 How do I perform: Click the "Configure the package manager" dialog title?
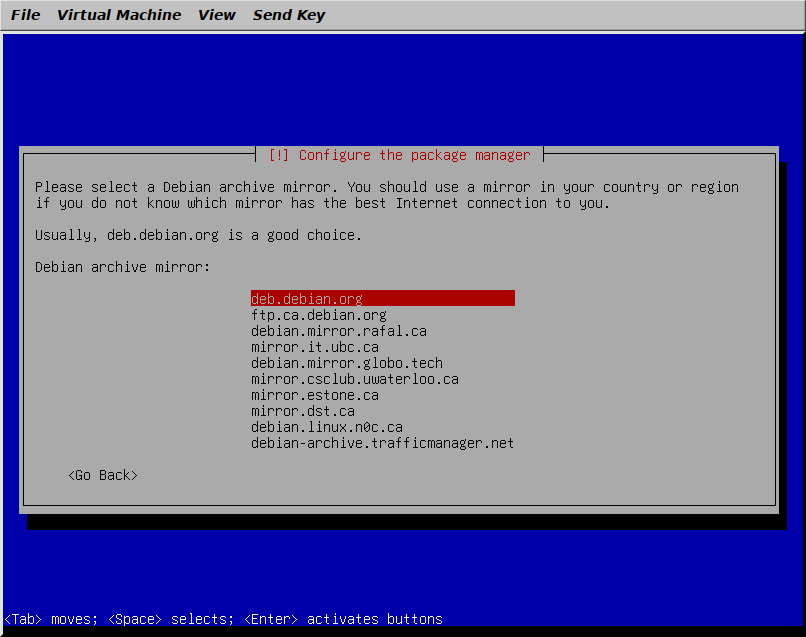coord(400,155)
